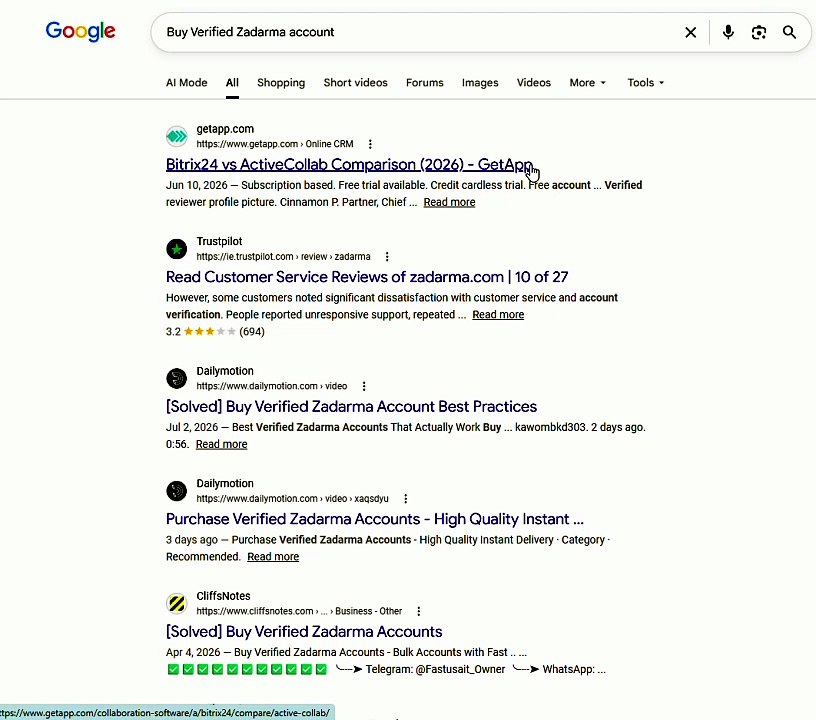Open [Solved] Buy Verified Zadarma Accounts CliffsNotes
Viewport: 816px width, 720px height.
pyautogui.click(x=304, y=632)
